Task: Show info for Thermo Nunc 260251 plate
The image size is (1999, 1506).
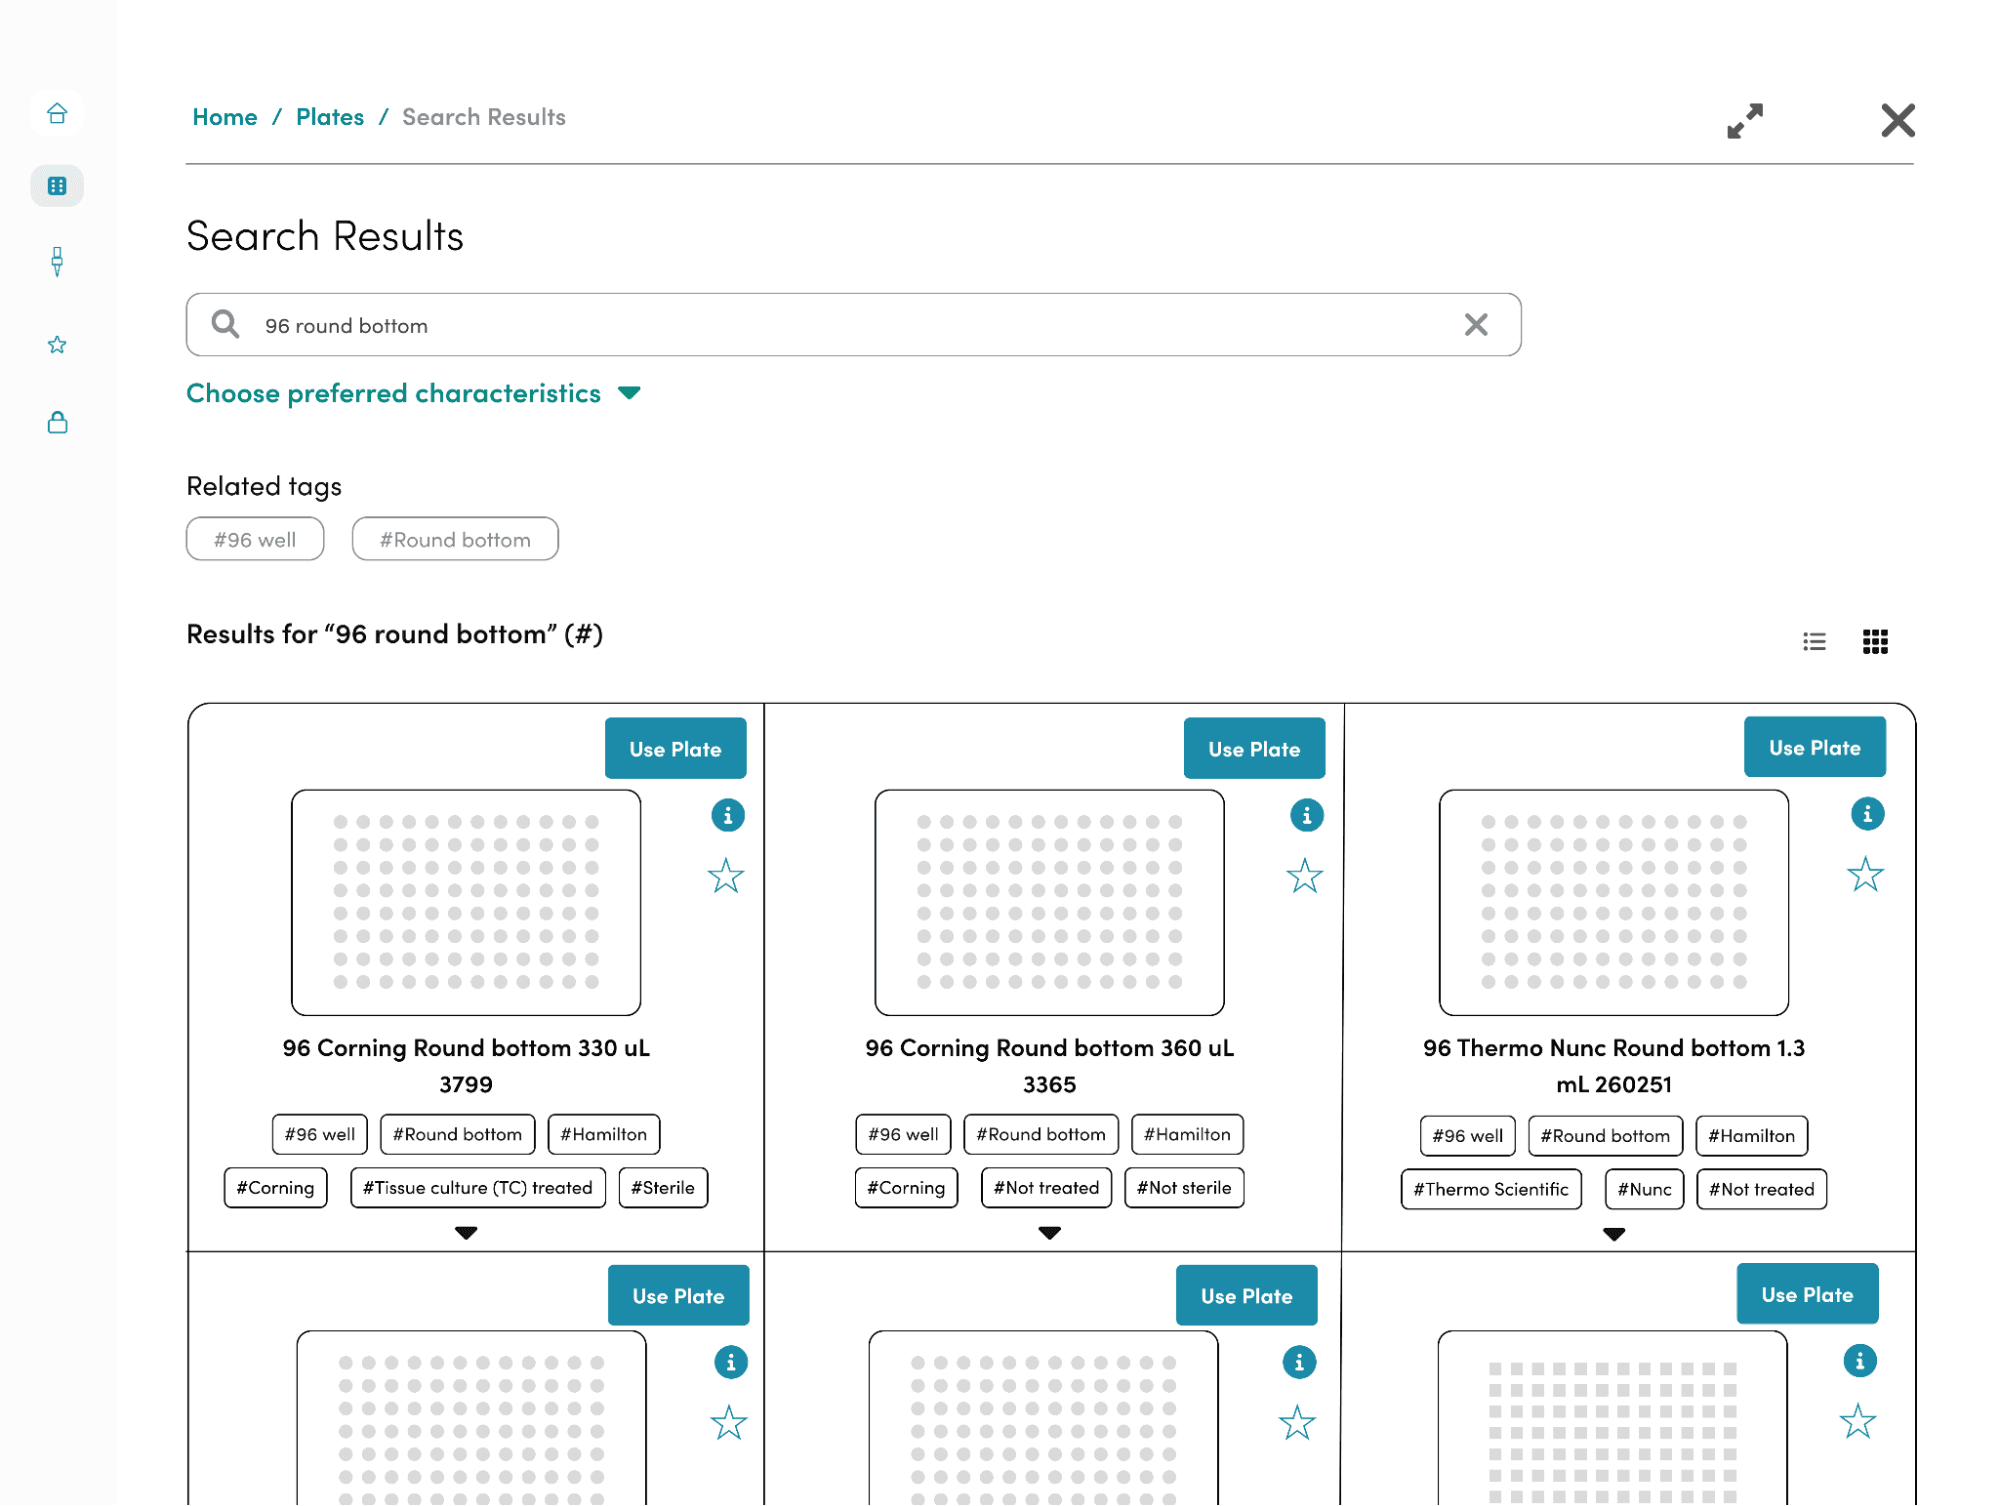Action: click(x=1866, y=814)
